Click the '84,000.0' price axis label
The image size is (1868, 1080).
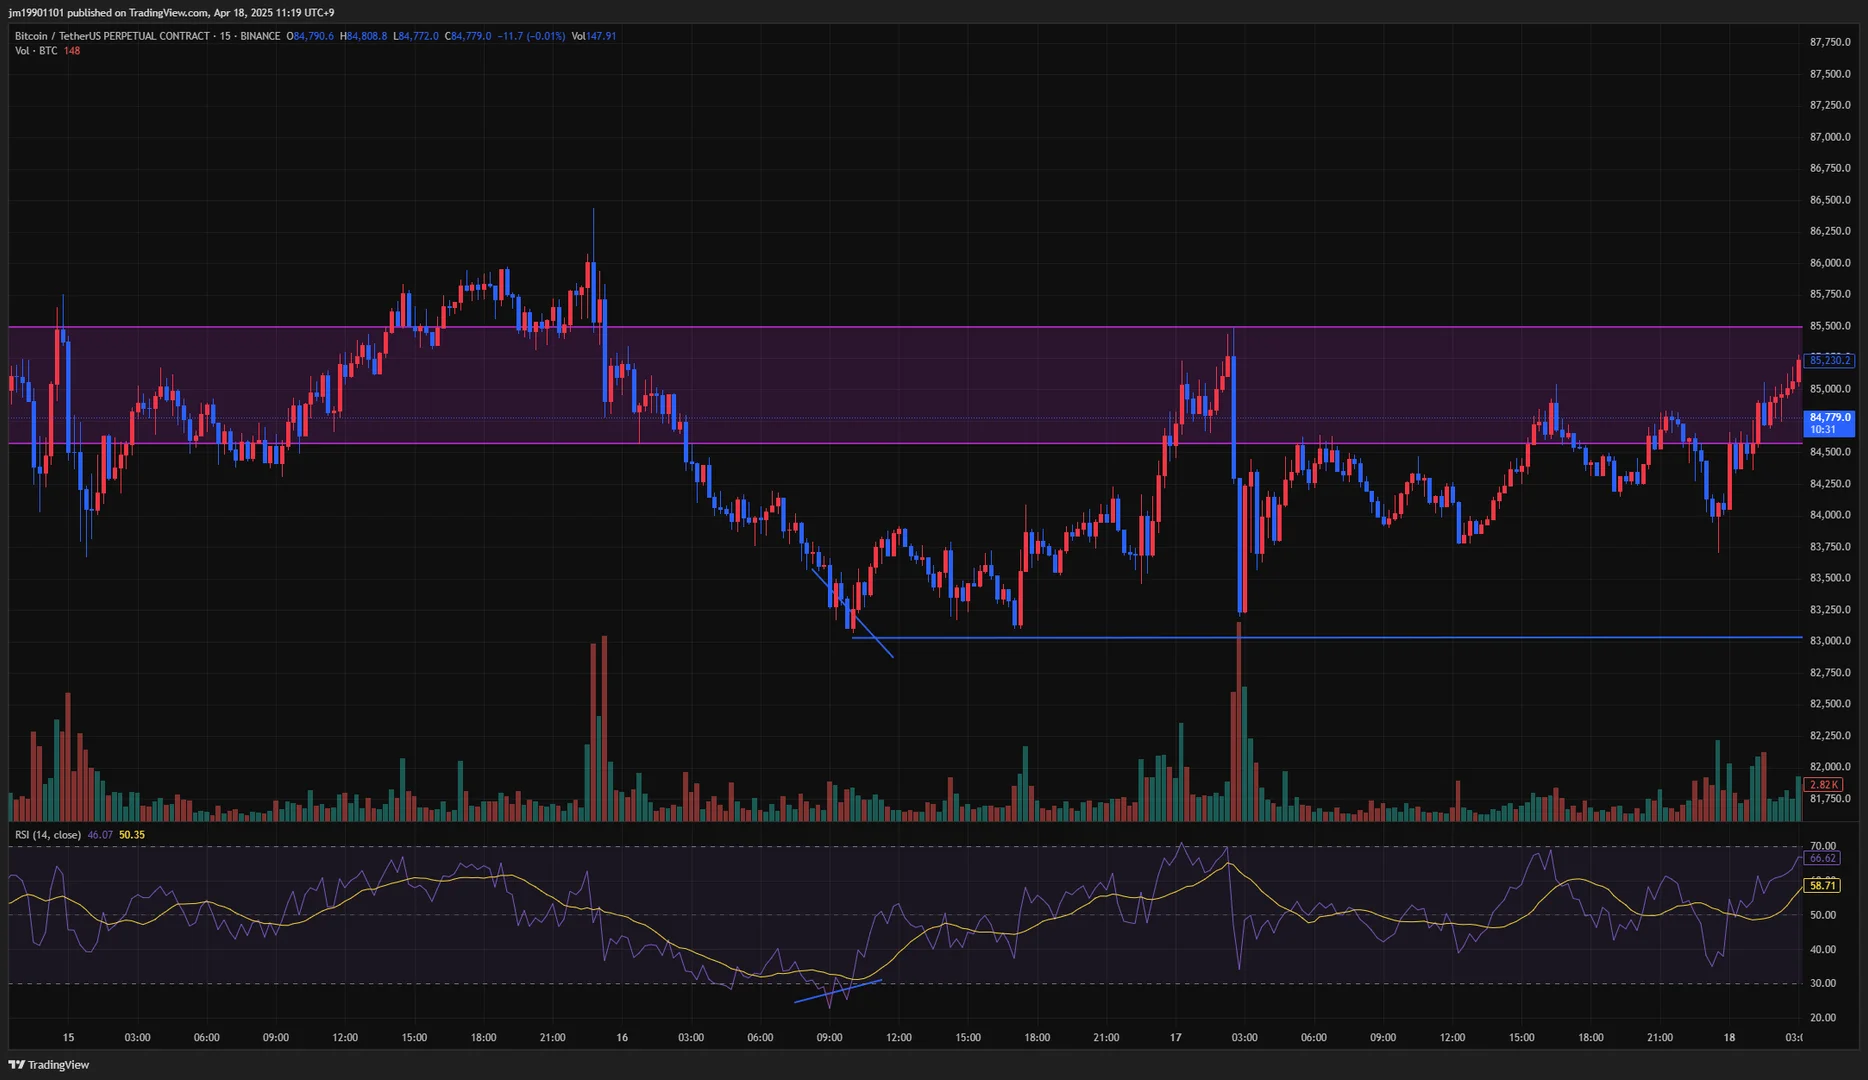click(x=1830, y=515)
